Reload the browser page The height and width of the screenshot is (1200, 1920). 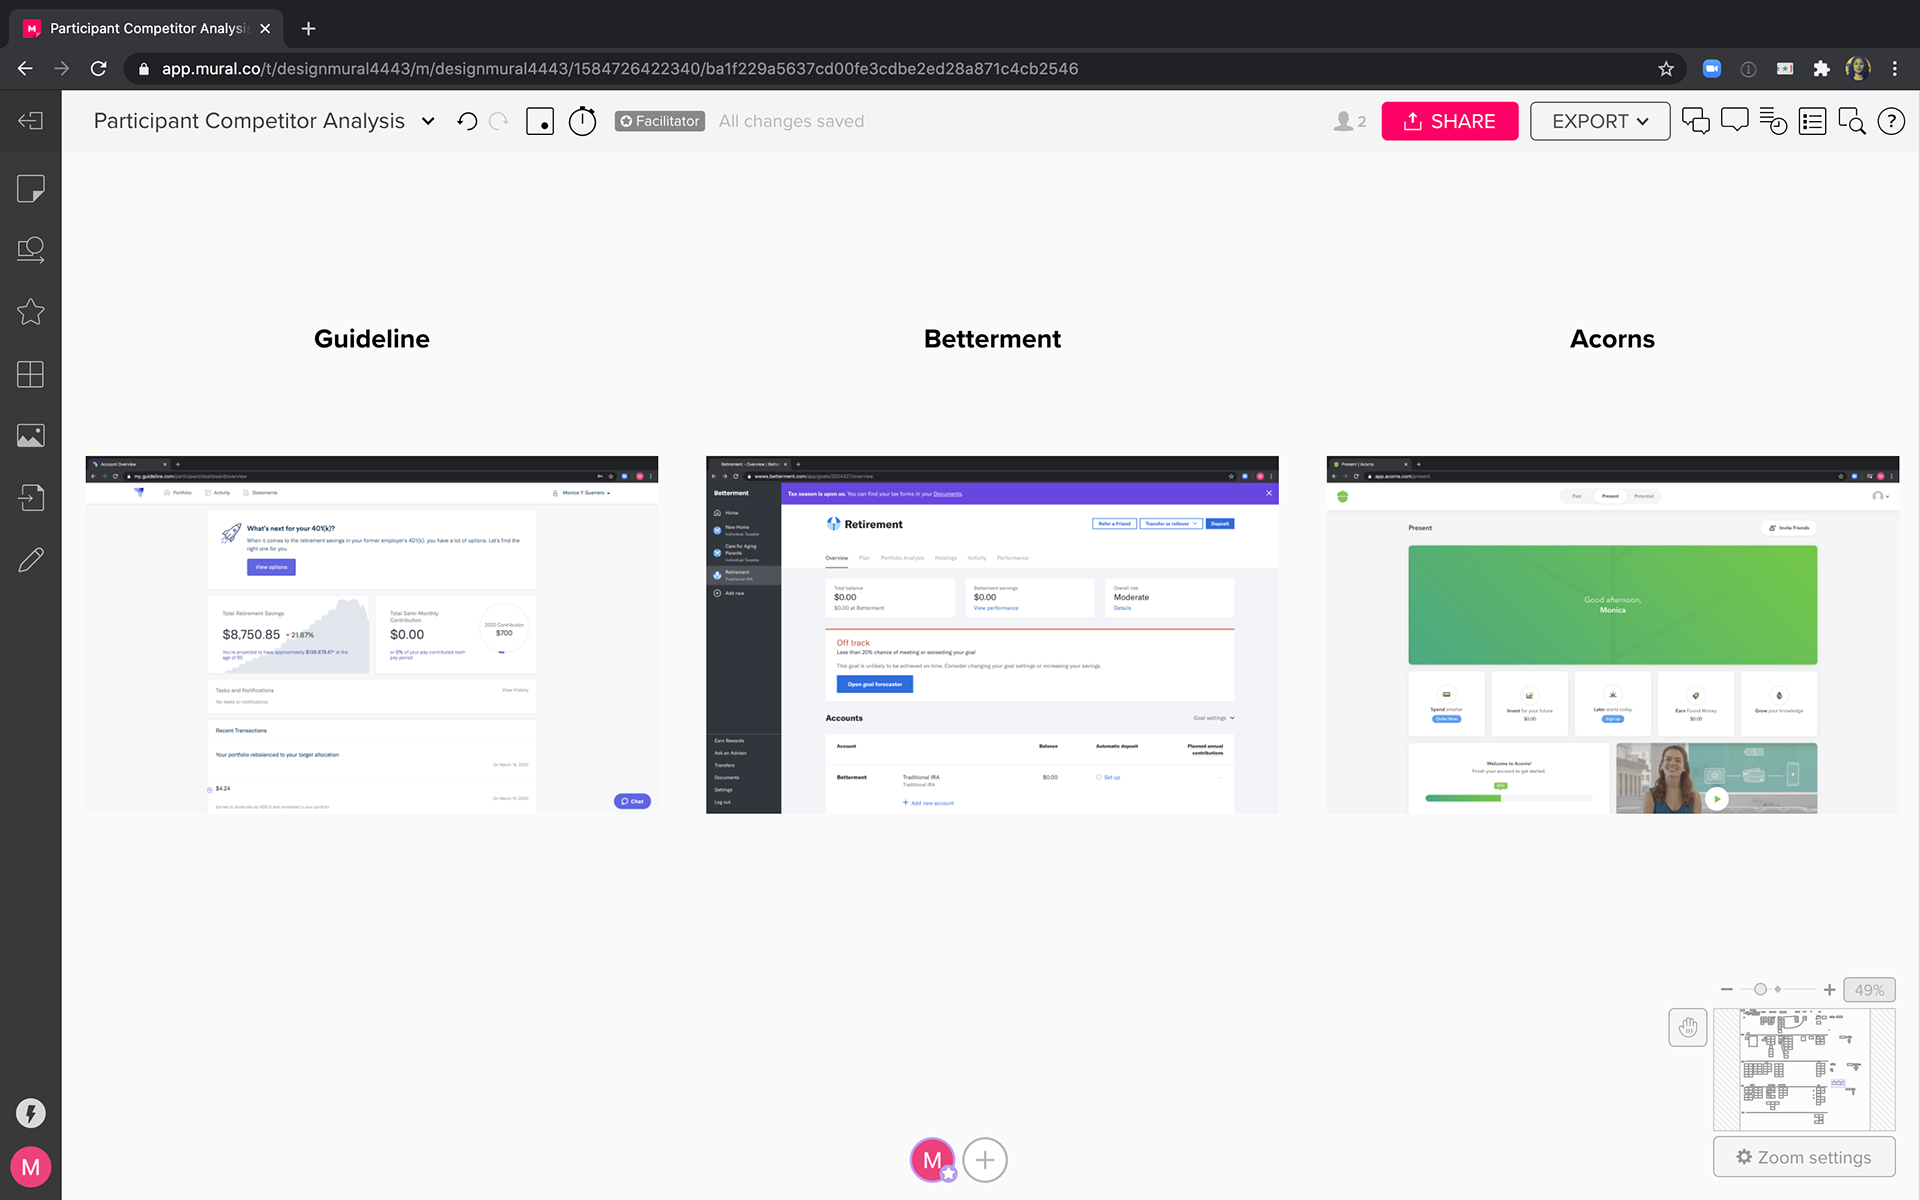pyautogui.click(x=98, y=68)
